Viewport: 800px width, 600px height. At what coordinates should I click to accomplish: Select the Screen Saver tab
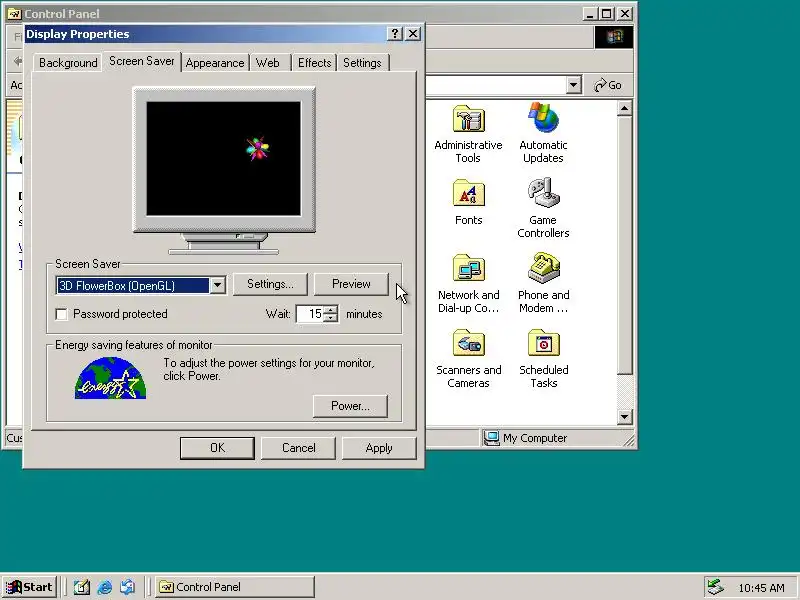[x=142, y=61]
